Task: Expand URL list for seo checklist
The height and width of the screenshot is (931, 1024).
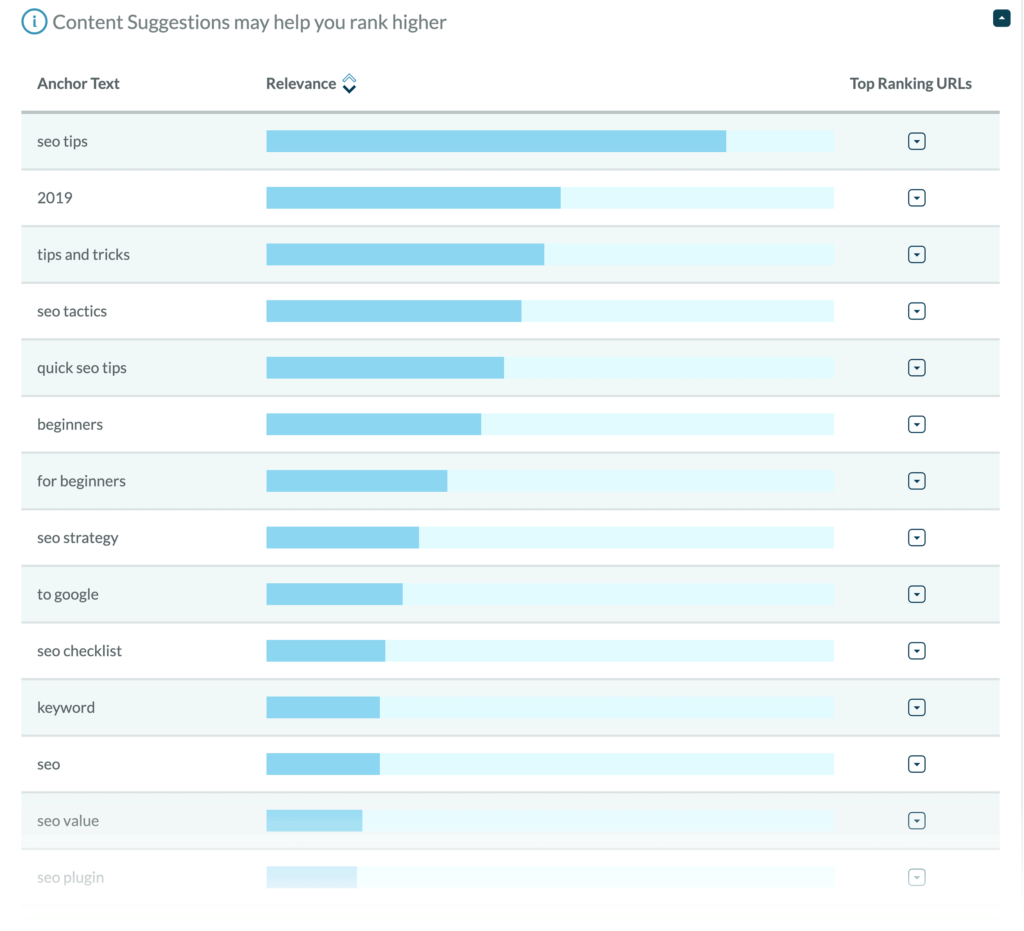Action: tap(916, 651)
